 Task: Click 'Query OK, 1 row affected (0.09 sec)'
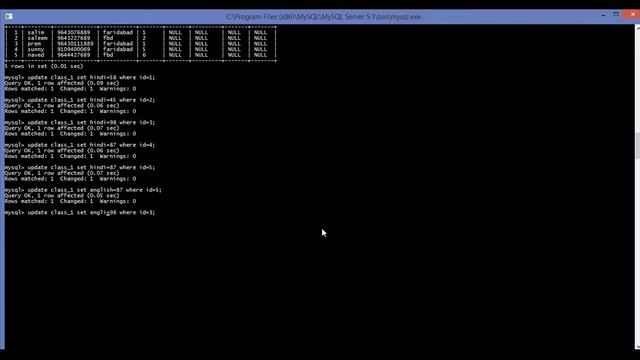(x=62, y=83)
